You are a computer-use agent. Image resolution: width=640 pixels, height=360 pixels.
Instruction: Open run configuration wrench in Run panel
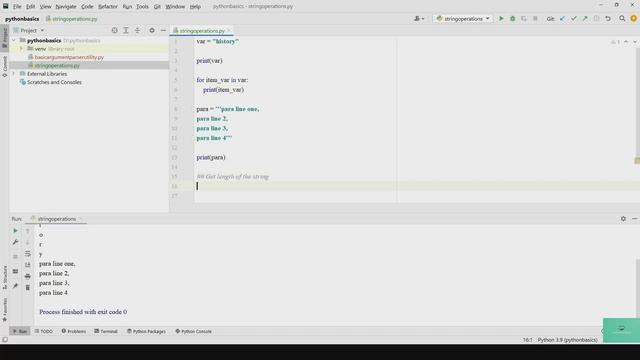pos(16,242)
